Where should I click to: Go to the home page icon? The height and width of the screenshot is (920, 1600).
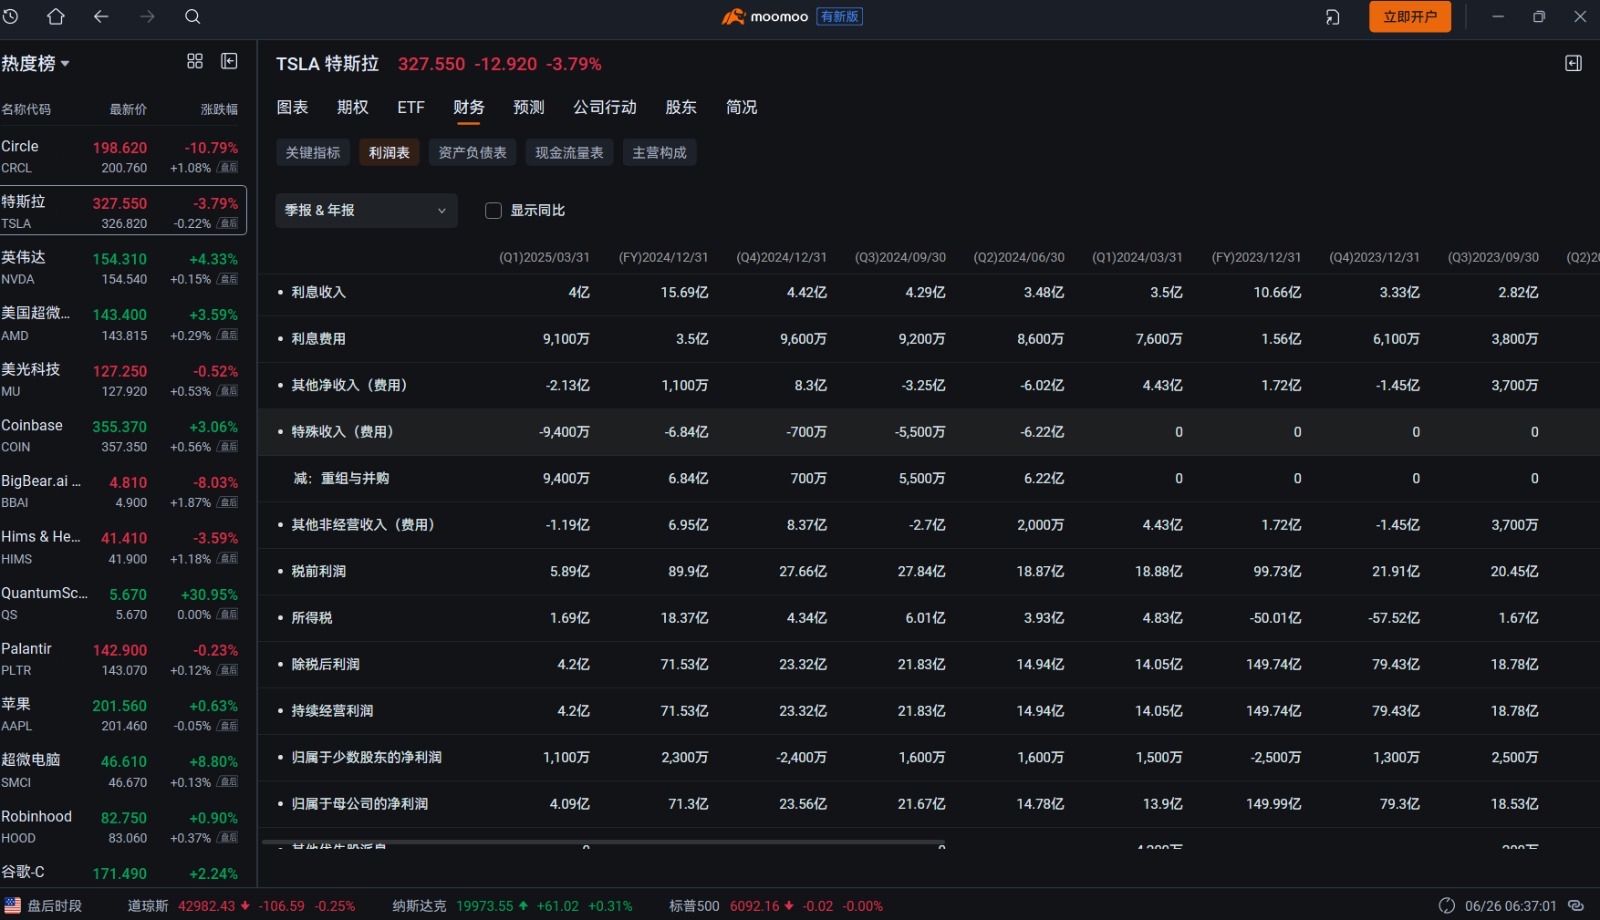[x=56, y=16]
